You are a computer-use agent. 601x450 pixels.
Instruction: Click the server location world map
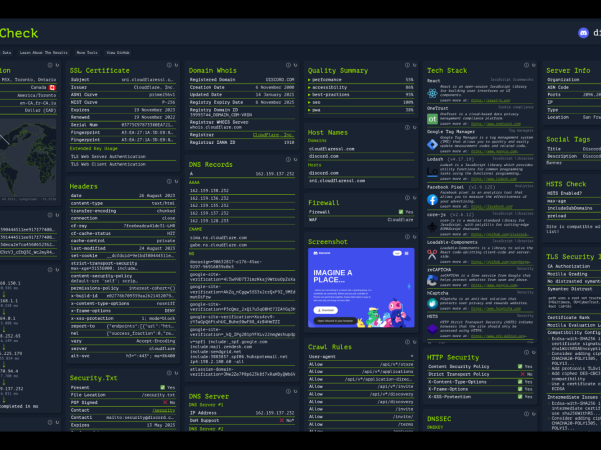click(28, 158)
